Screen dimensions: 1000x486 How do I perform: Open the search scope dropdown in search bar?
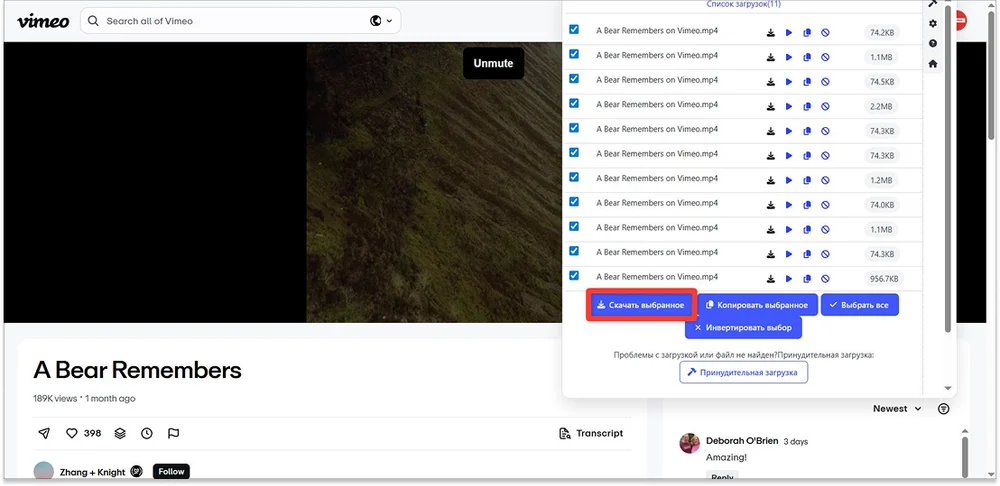coord(381,21)
